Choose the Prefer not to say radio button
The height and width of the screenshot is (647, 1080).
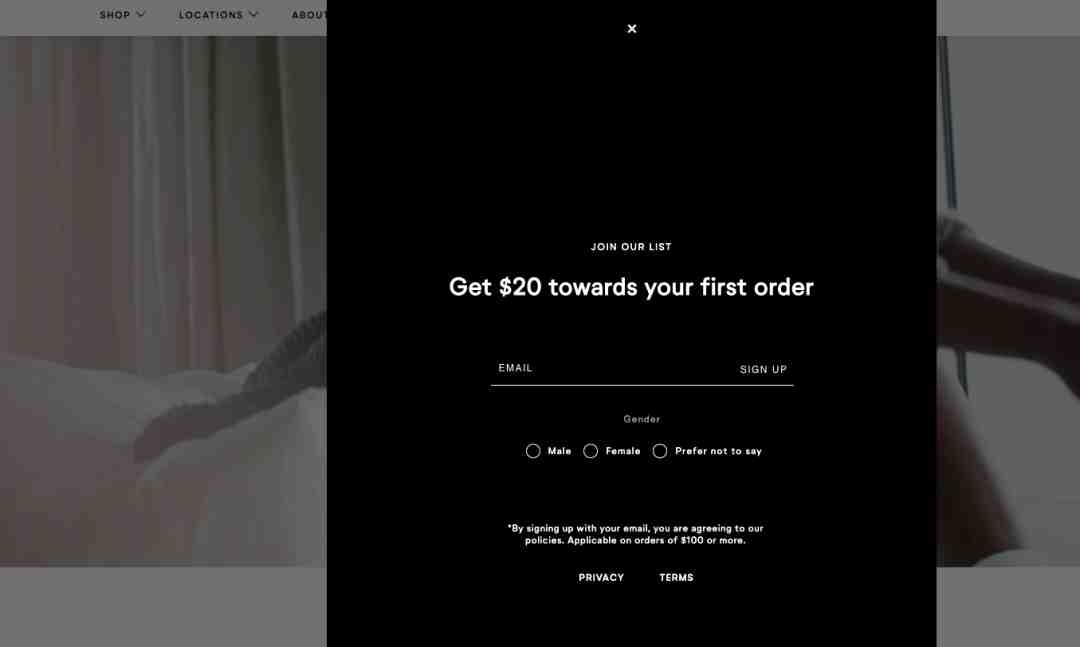[660, 451]
